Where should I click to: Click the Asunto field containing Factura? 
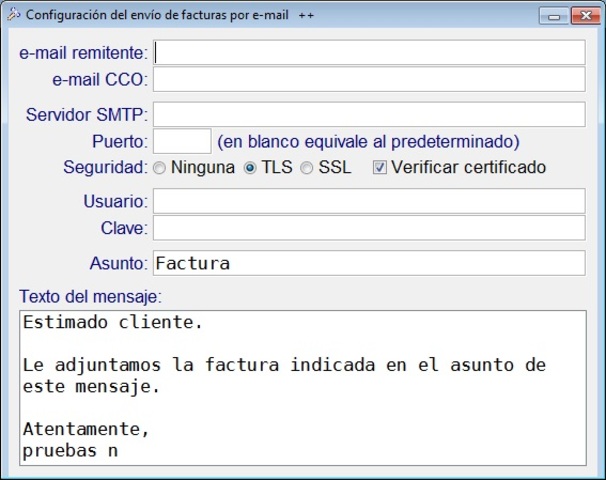(369, 263)
